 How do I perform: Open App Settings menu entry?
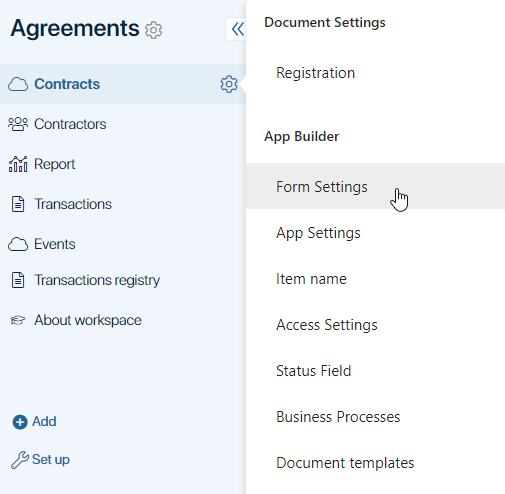click(x=375, y=232)
